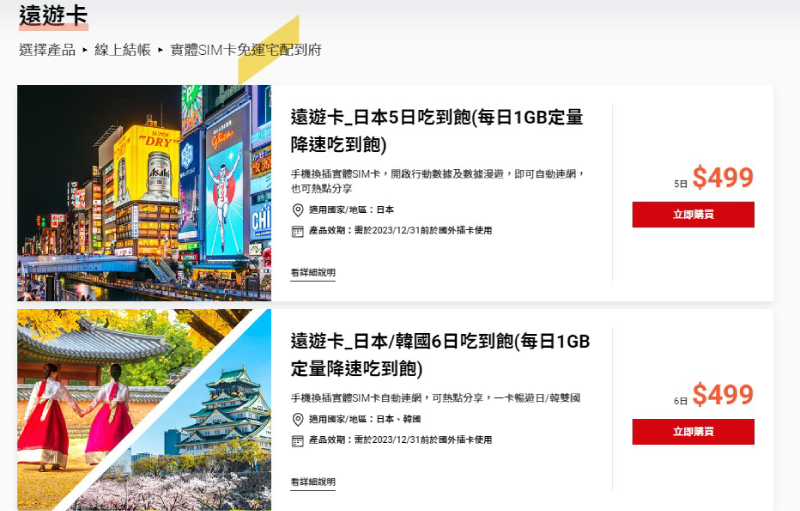Image resolution: width=800 pixels, height=511 pixels.
Task: Click the $499 price of the 5-day plan
Action: [x=722, y=177]
